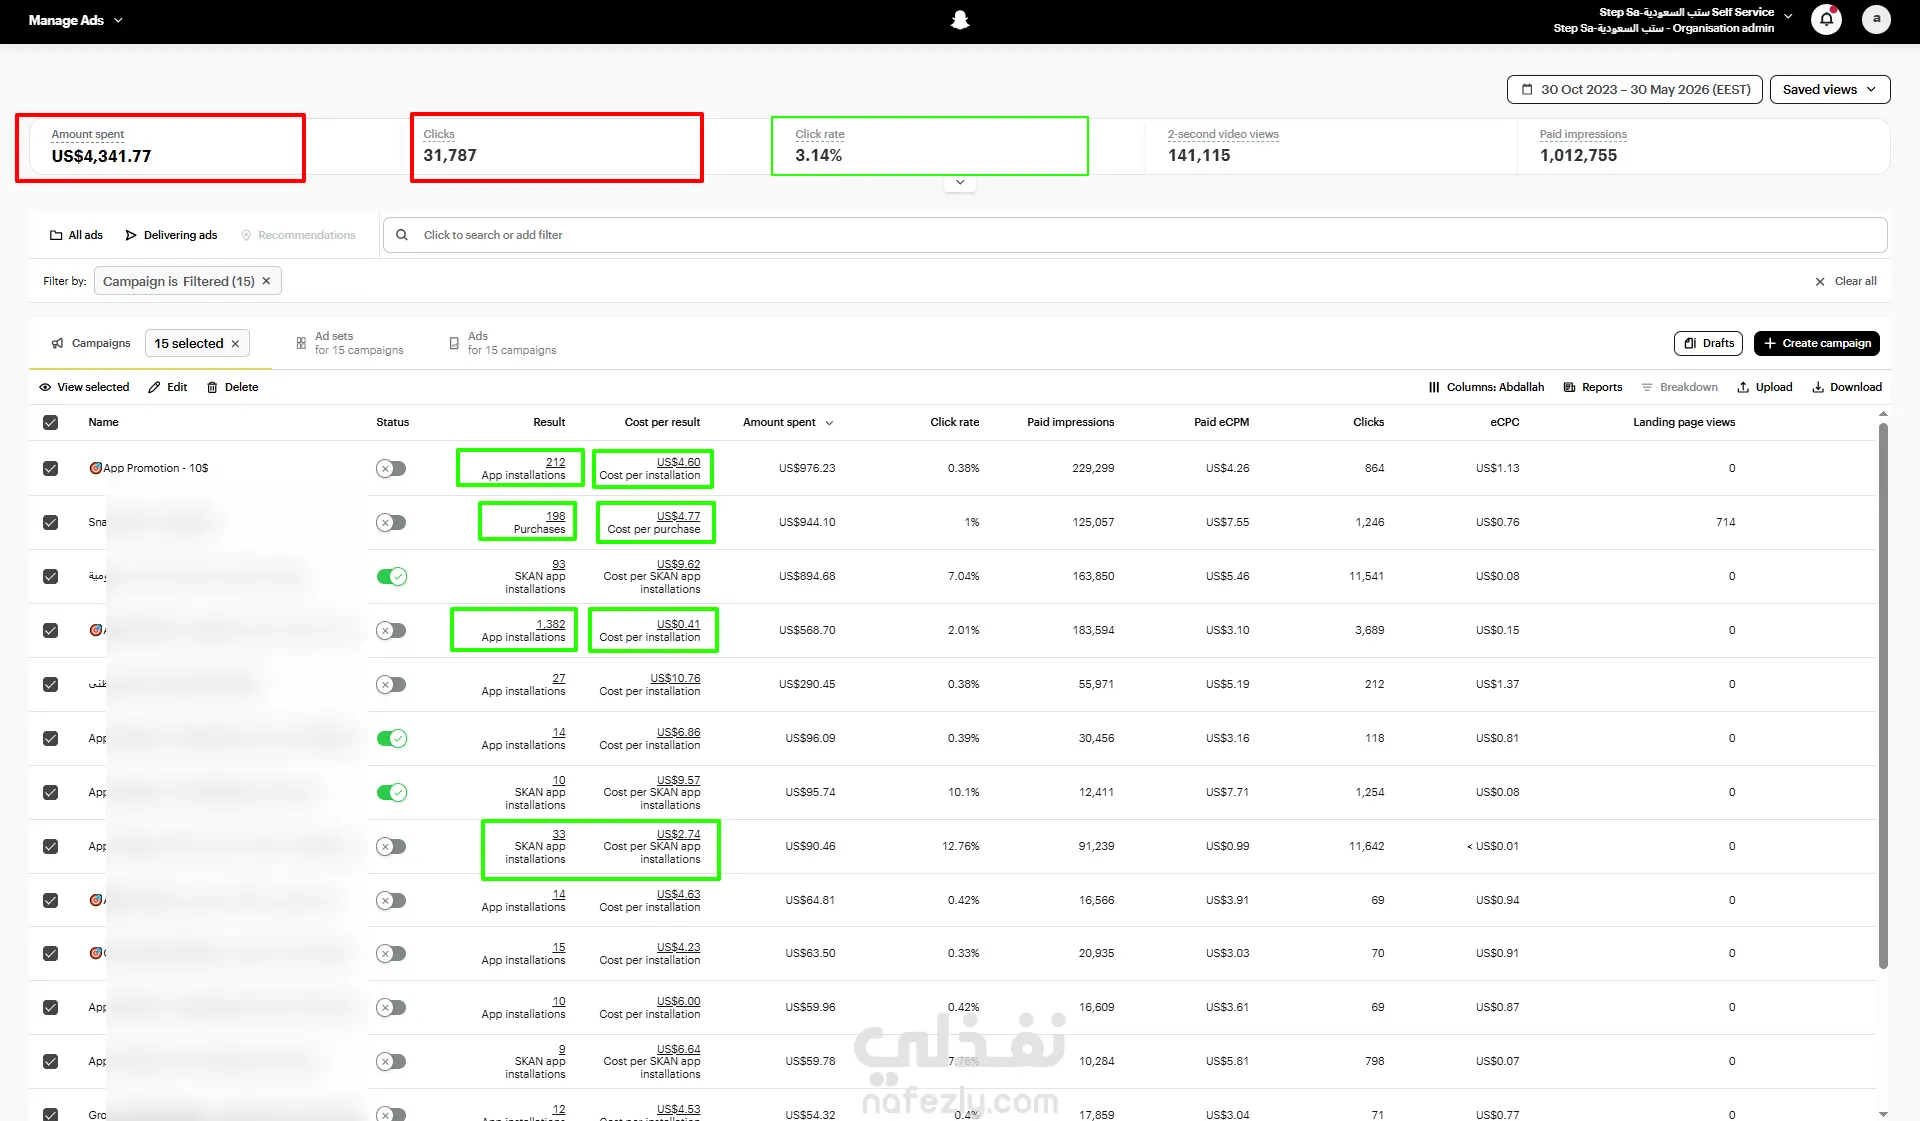Open the notifications bell

tap(1826, 19)
